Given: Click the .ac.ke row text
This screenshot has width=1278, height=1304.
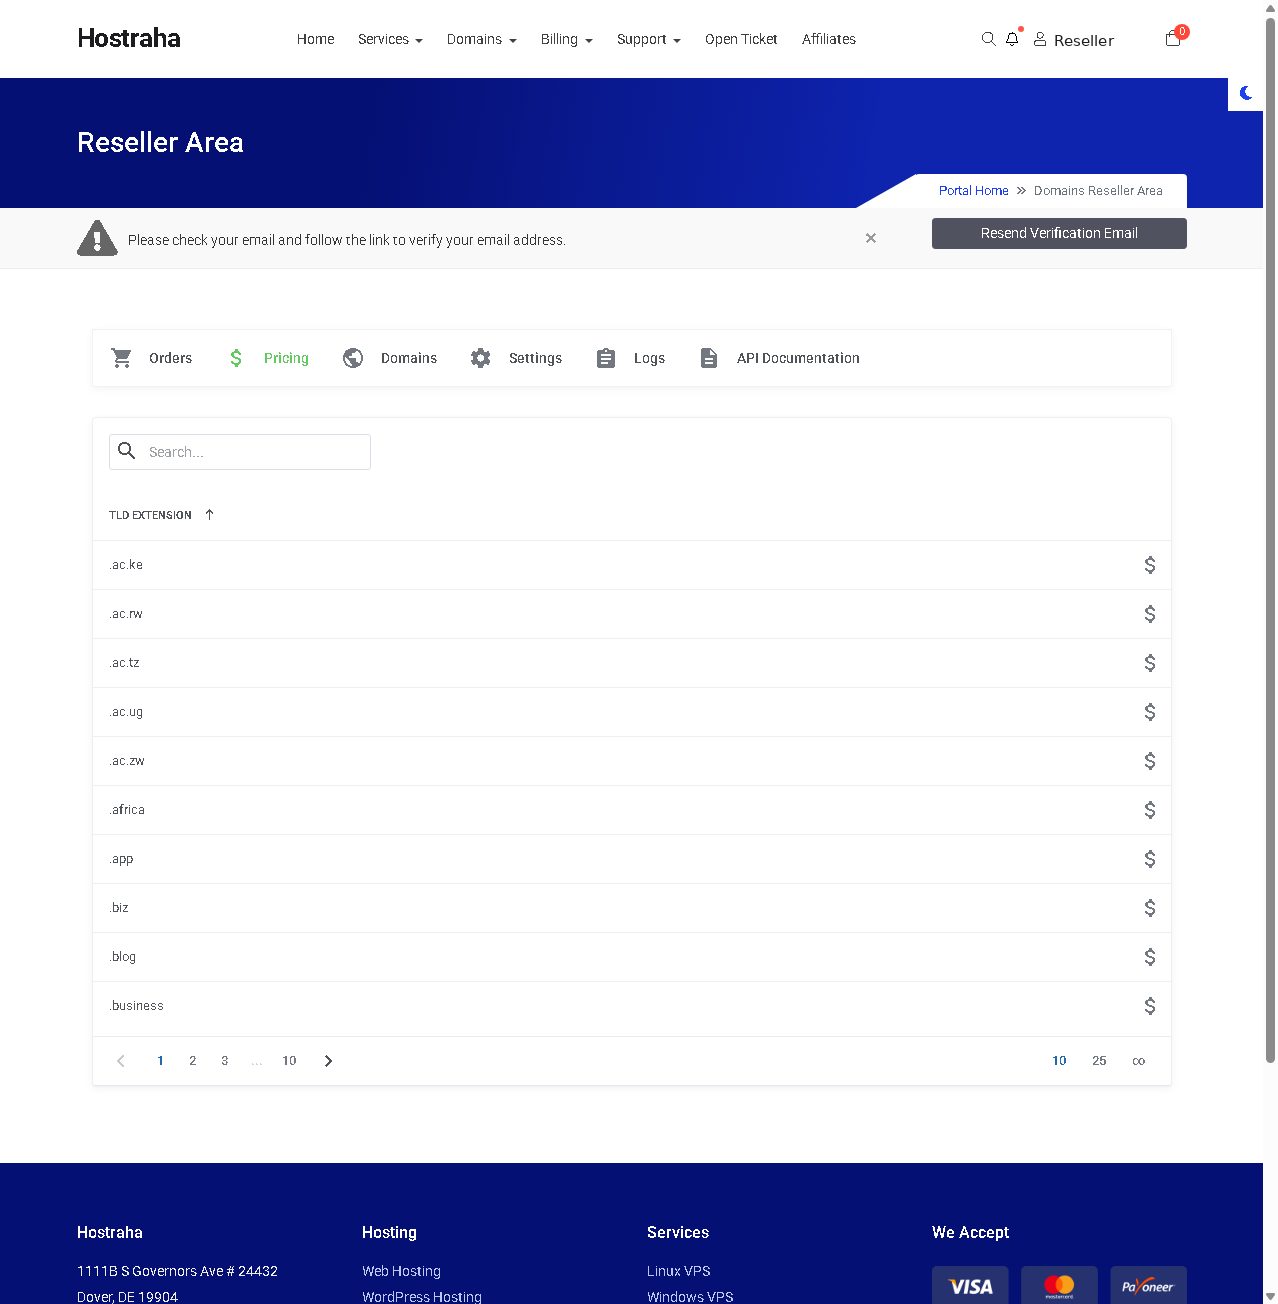Looking at the screenshot, I should [126, 565].
